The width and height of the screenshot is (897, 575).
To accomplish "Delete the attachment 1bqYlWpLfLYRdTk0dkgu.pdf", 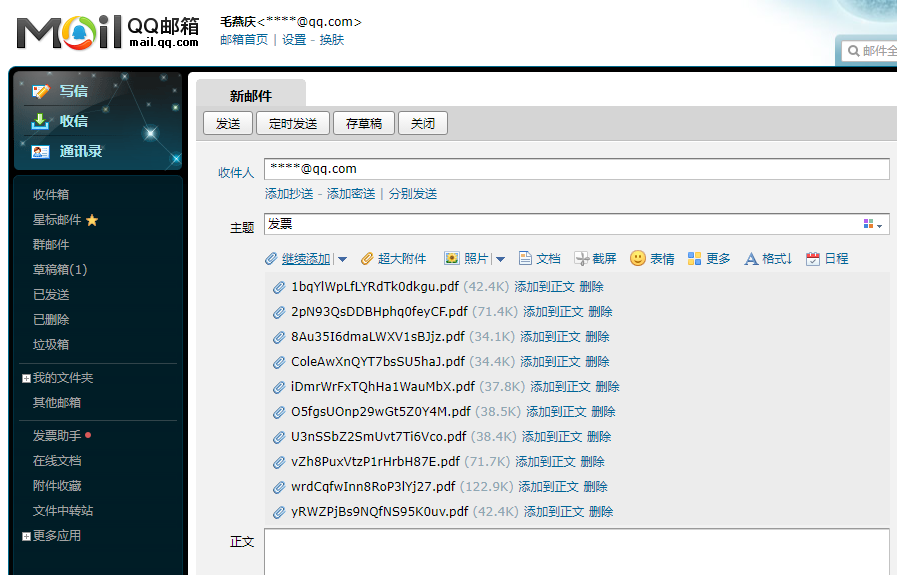I will 591,287.
